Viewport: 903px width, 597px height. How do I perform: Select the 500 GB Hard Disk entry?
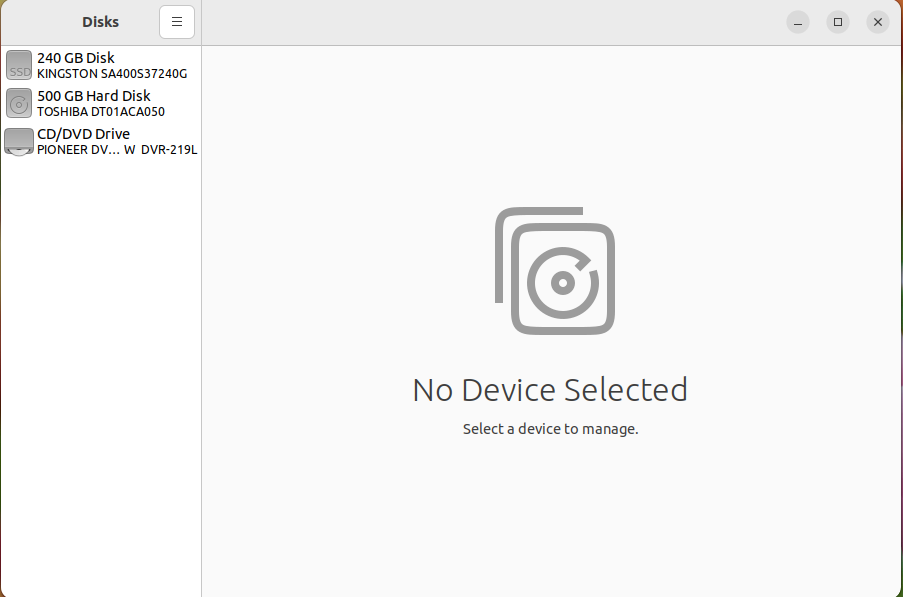point(101,103)
